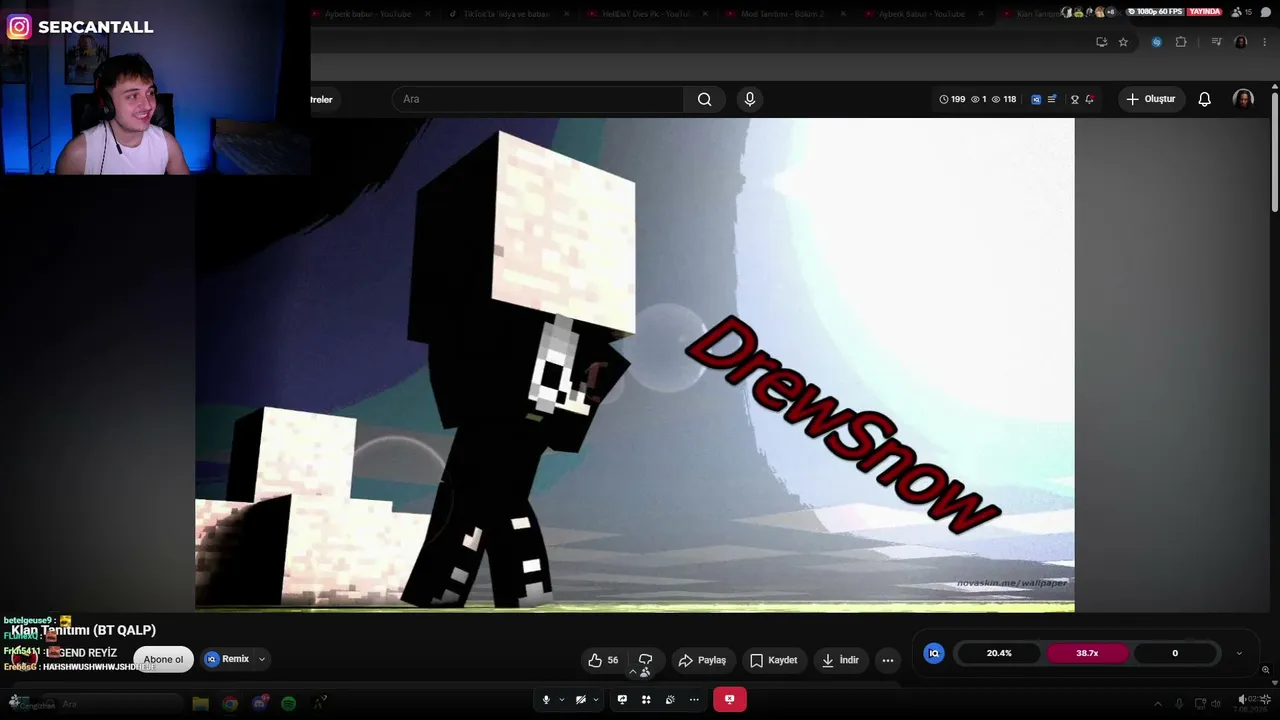Image resolution: width=1280 pixels, height=720 pixels.
Task: Click the page vertical scrollbar thumb
Action: (x=1275, y=152)
